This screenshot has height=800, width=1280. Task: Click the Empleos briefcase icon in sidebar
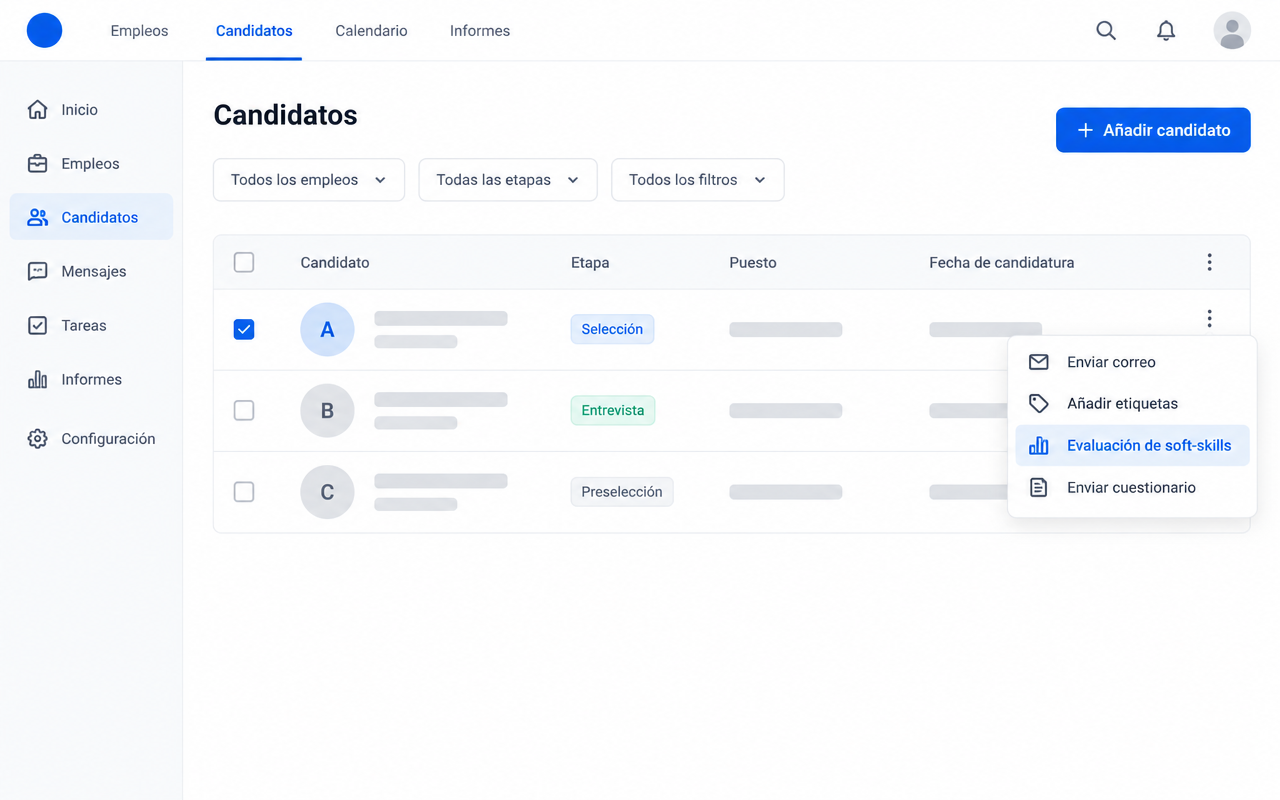point(38,164)
